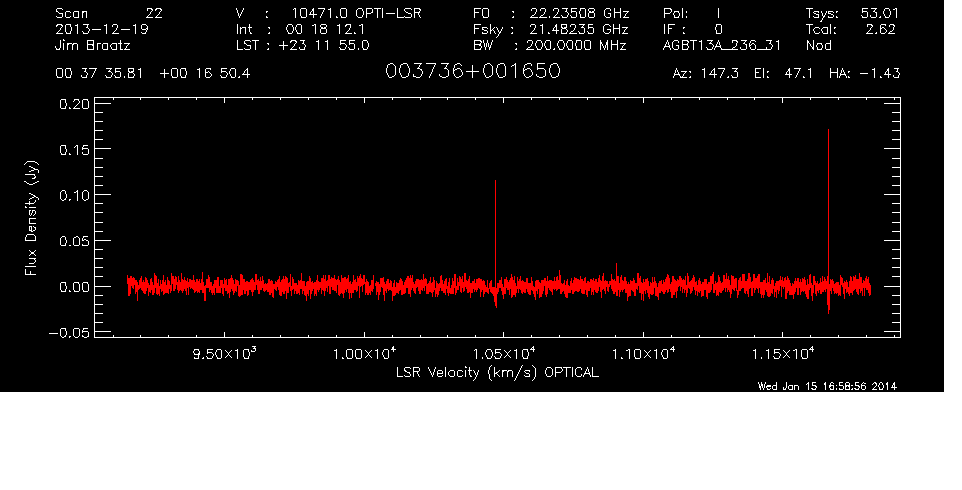This screenshot has width=962, height=490.
Task: Click y-axis tick label 0.05
Action: point(74,241)
